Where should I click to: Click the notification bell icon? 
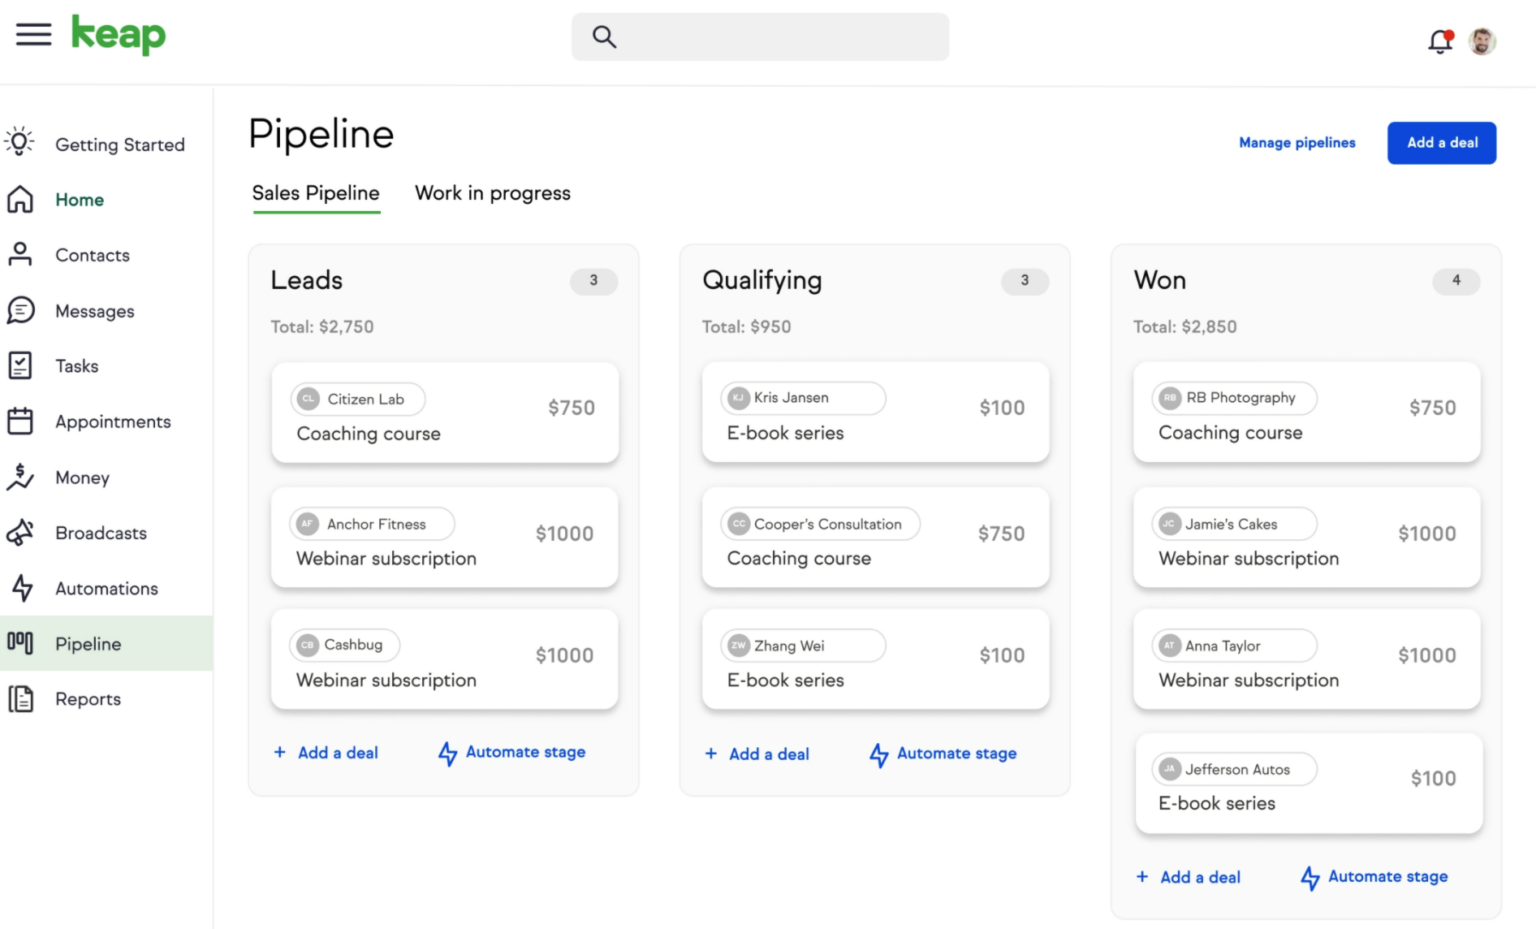(x=1439, y=38)
